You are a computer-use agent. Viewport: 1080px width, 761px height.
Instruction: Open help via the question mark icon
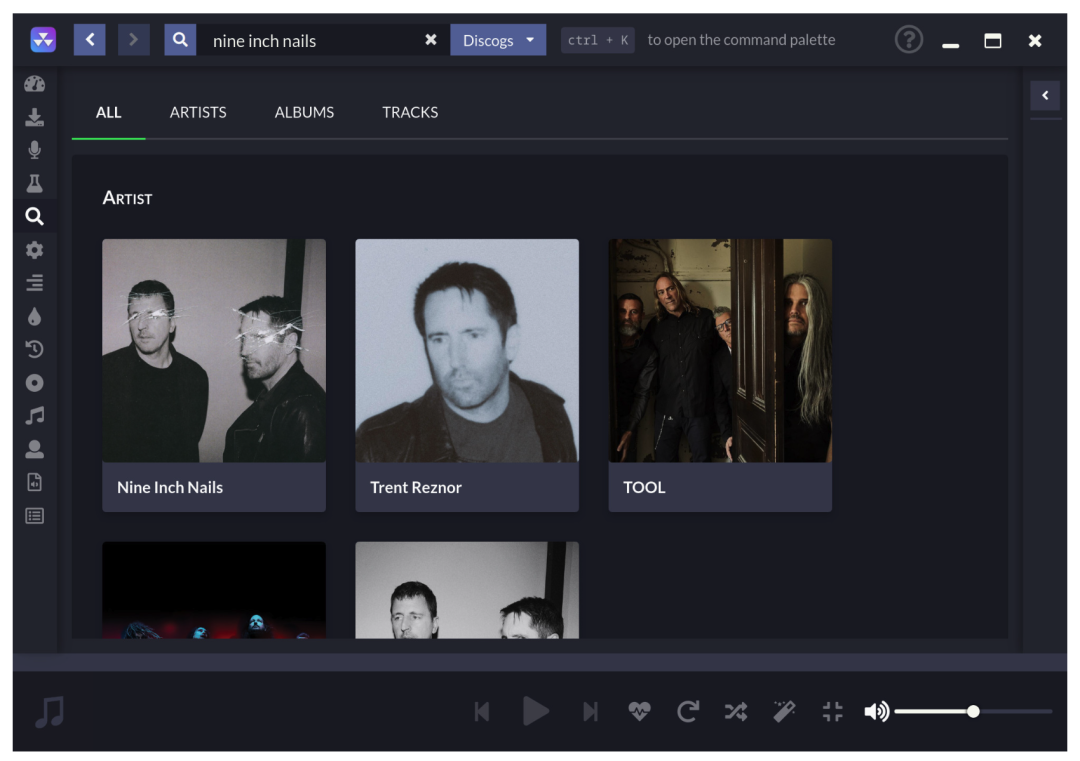tap(908, 40)
